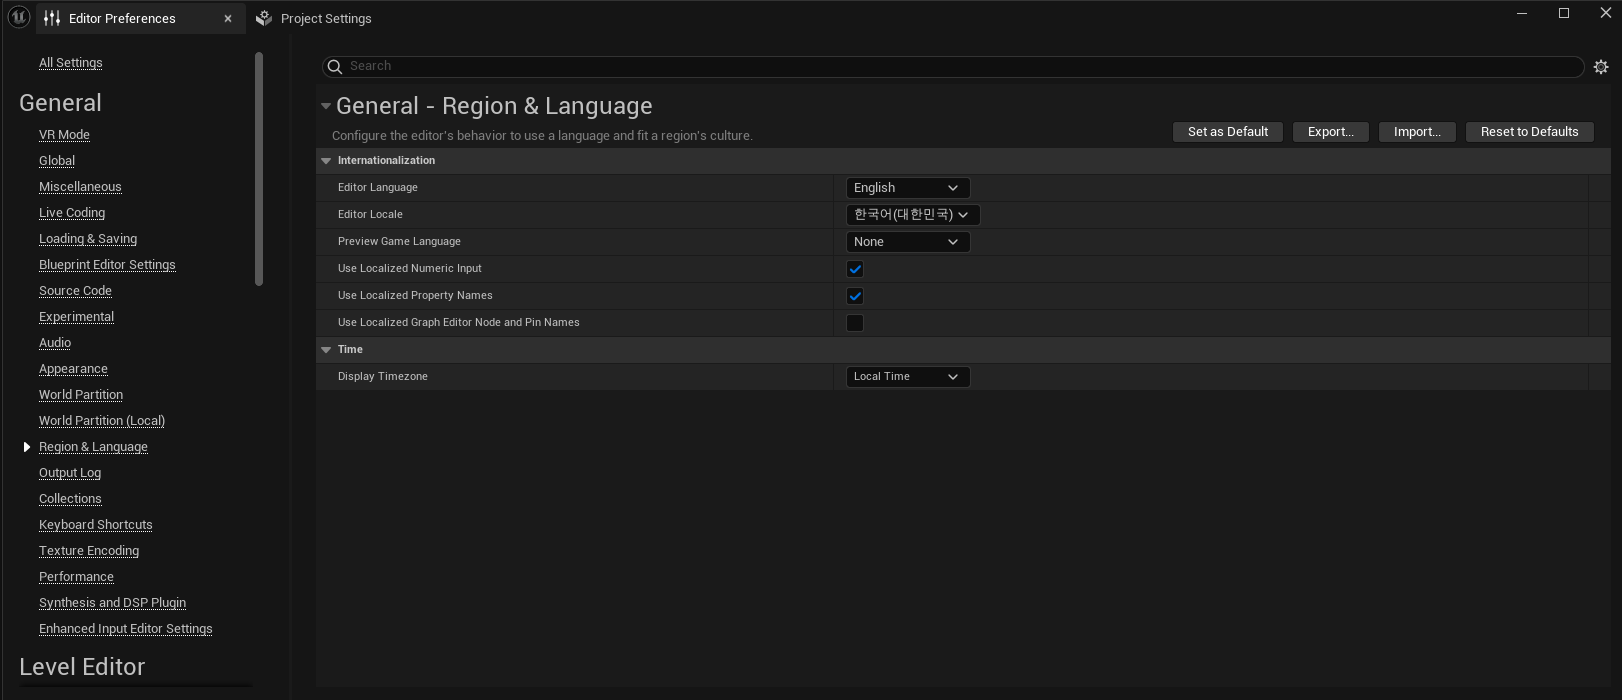Open Output Log settings

[70, 473]
